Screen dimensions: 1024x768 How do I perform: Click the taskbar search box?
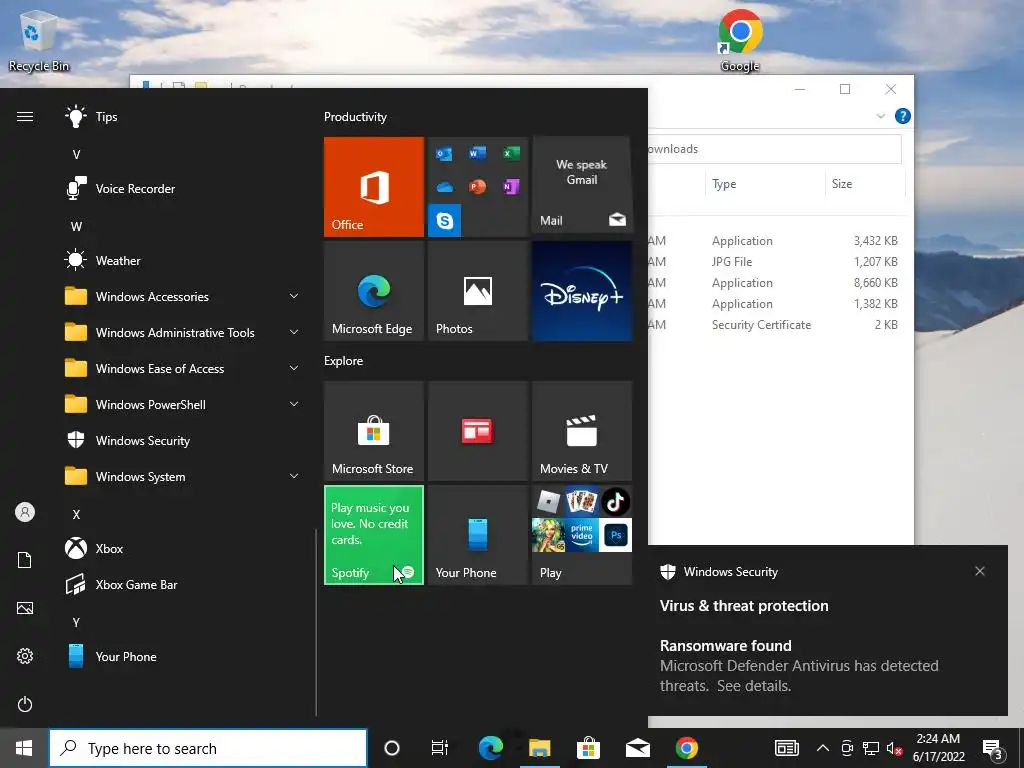(208, 748)
